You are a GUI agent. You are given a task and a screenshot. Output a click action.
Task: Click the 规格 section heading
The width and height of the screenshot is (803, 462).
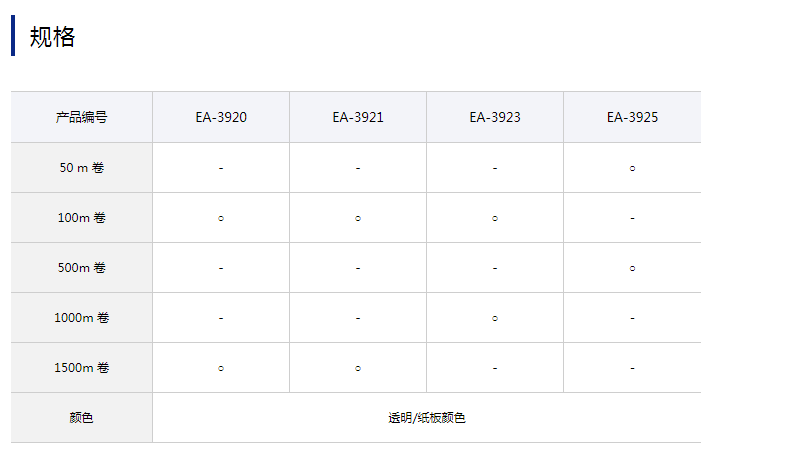pyautogui.click(x=52, y=37)
